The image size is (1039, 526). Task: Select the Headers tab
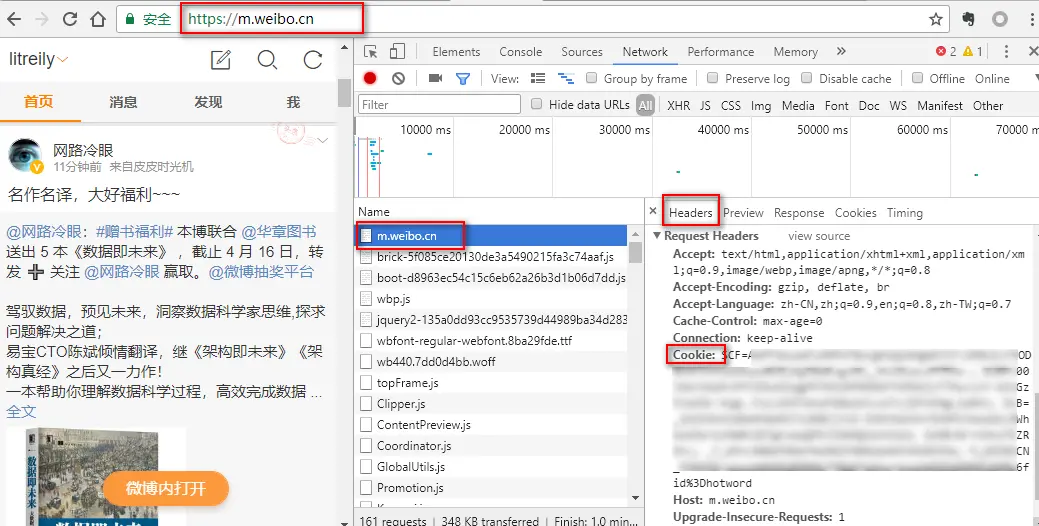690,213
